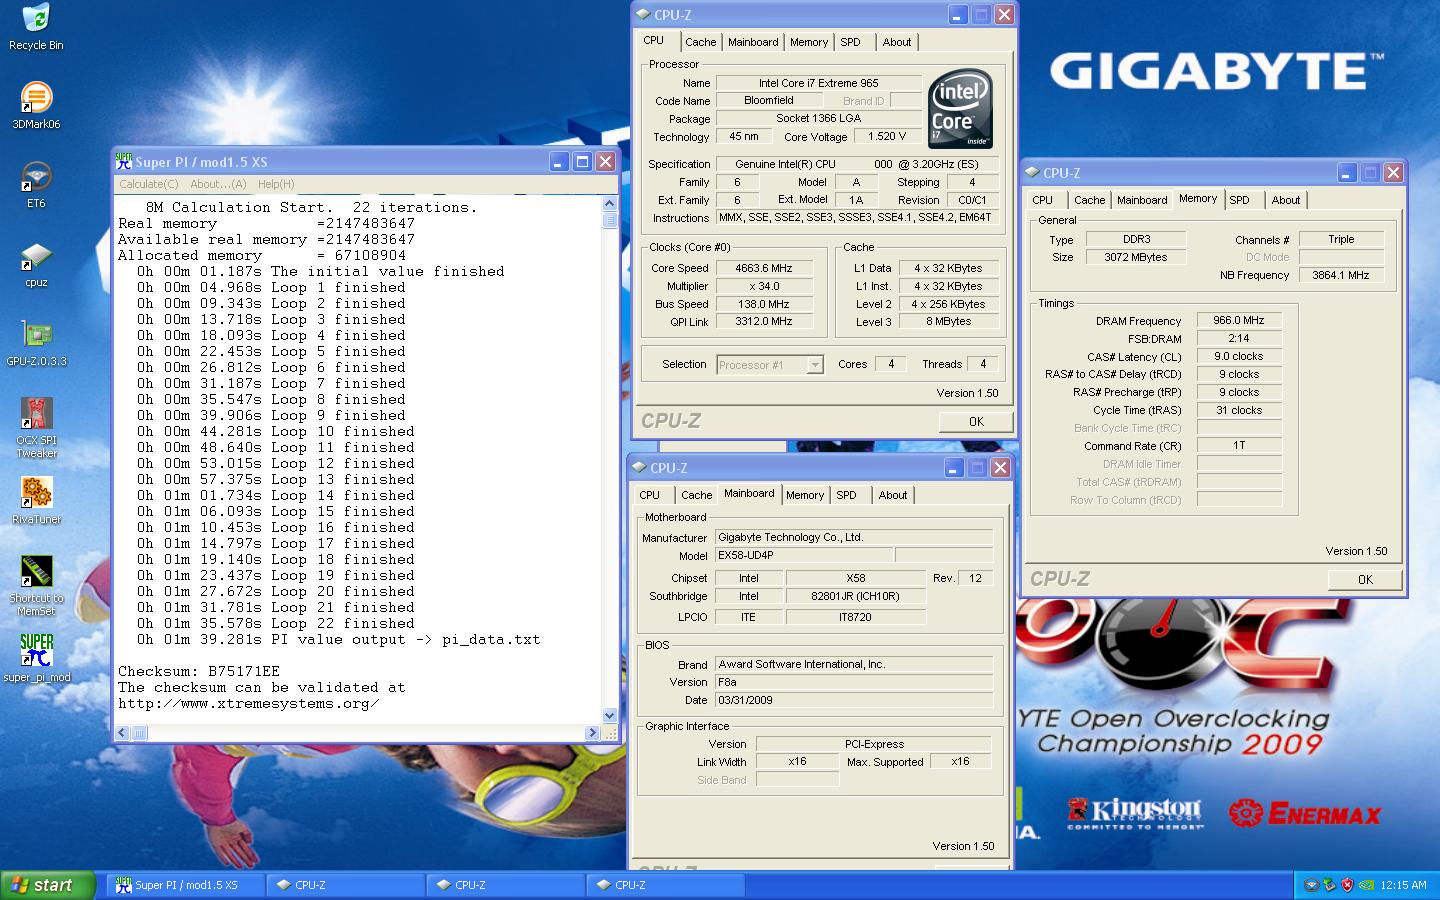Select Cache tab in Mainboard window
1440x900 pixels.
[x=696, y=495]
